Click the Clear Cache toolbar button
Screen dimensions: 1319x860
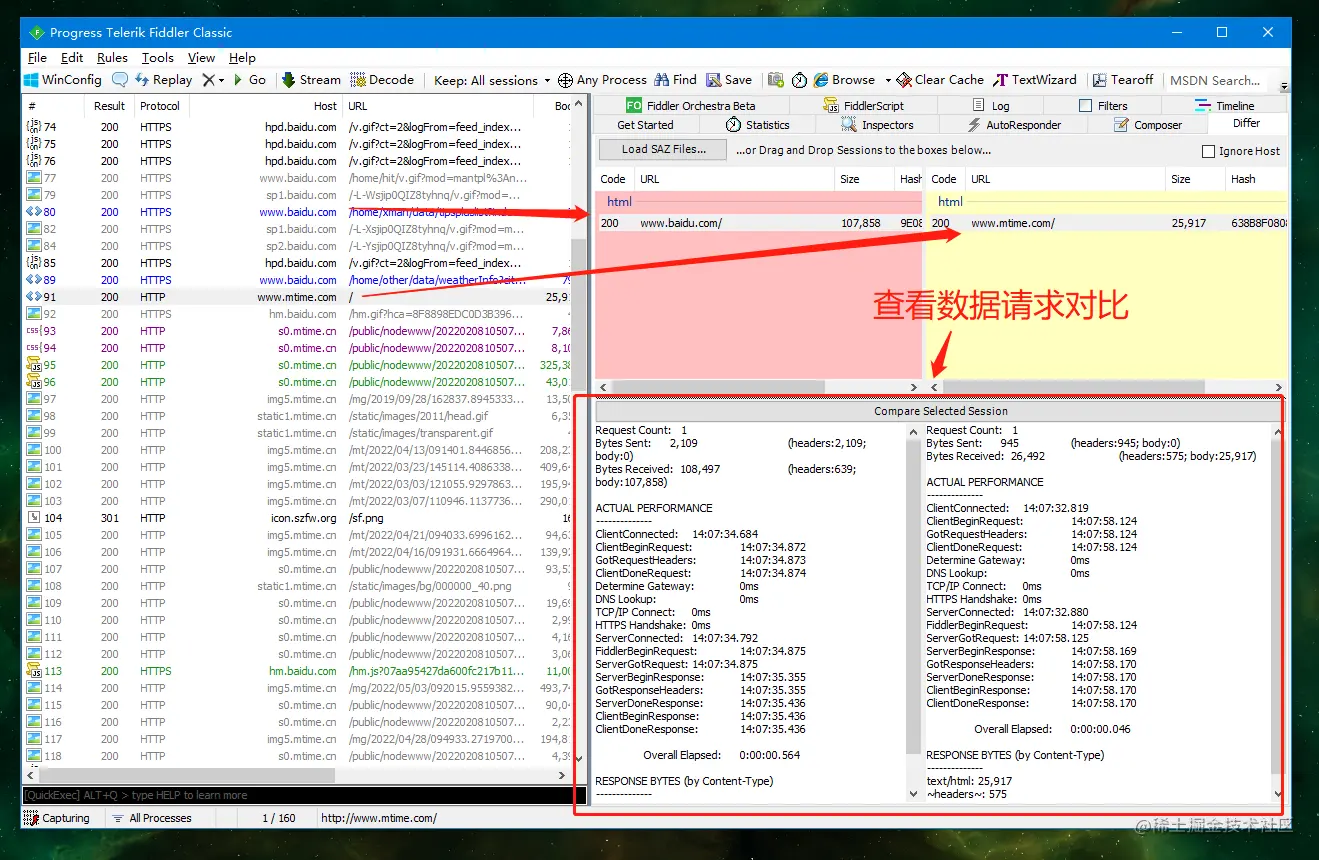[x=940, y=80]
